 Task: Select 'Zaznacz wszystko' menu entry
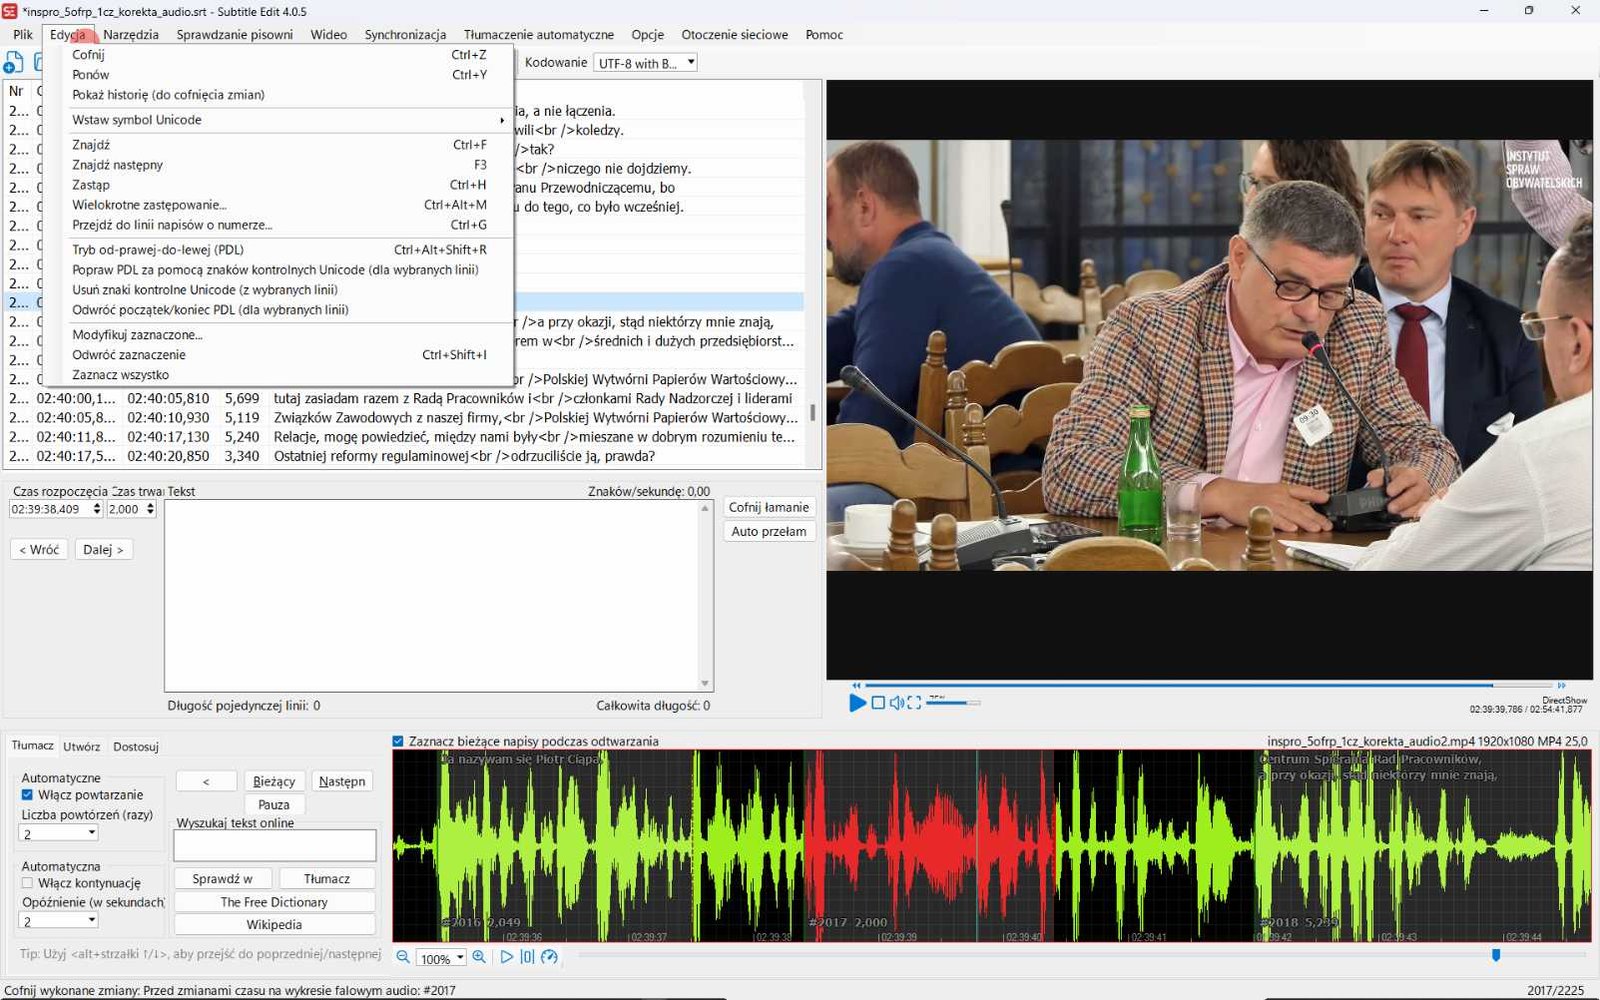click(278, 375)
